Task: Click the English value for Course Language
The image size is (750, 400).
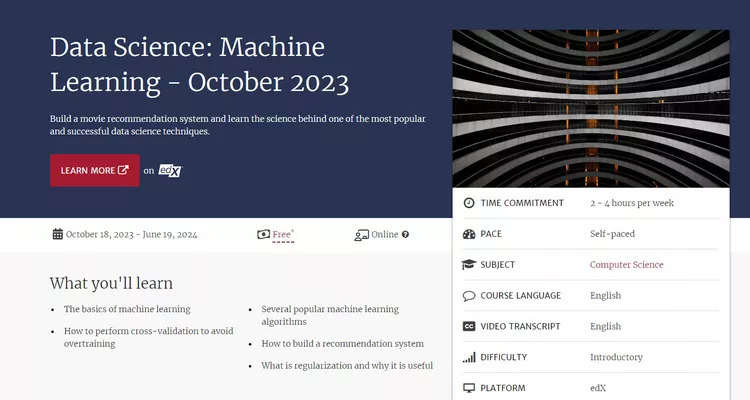Action: (x=606, y=296)
